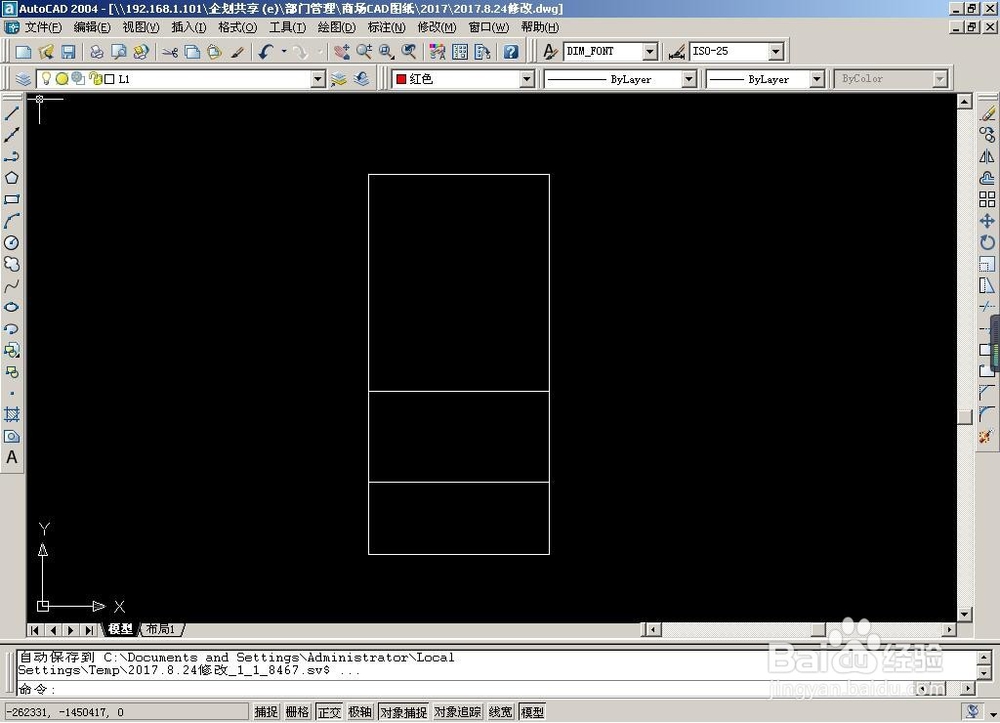The height and width of the screenshot is (723, 1000).
Task: Select the Rectangle draw tool
Action: point(11,200)
